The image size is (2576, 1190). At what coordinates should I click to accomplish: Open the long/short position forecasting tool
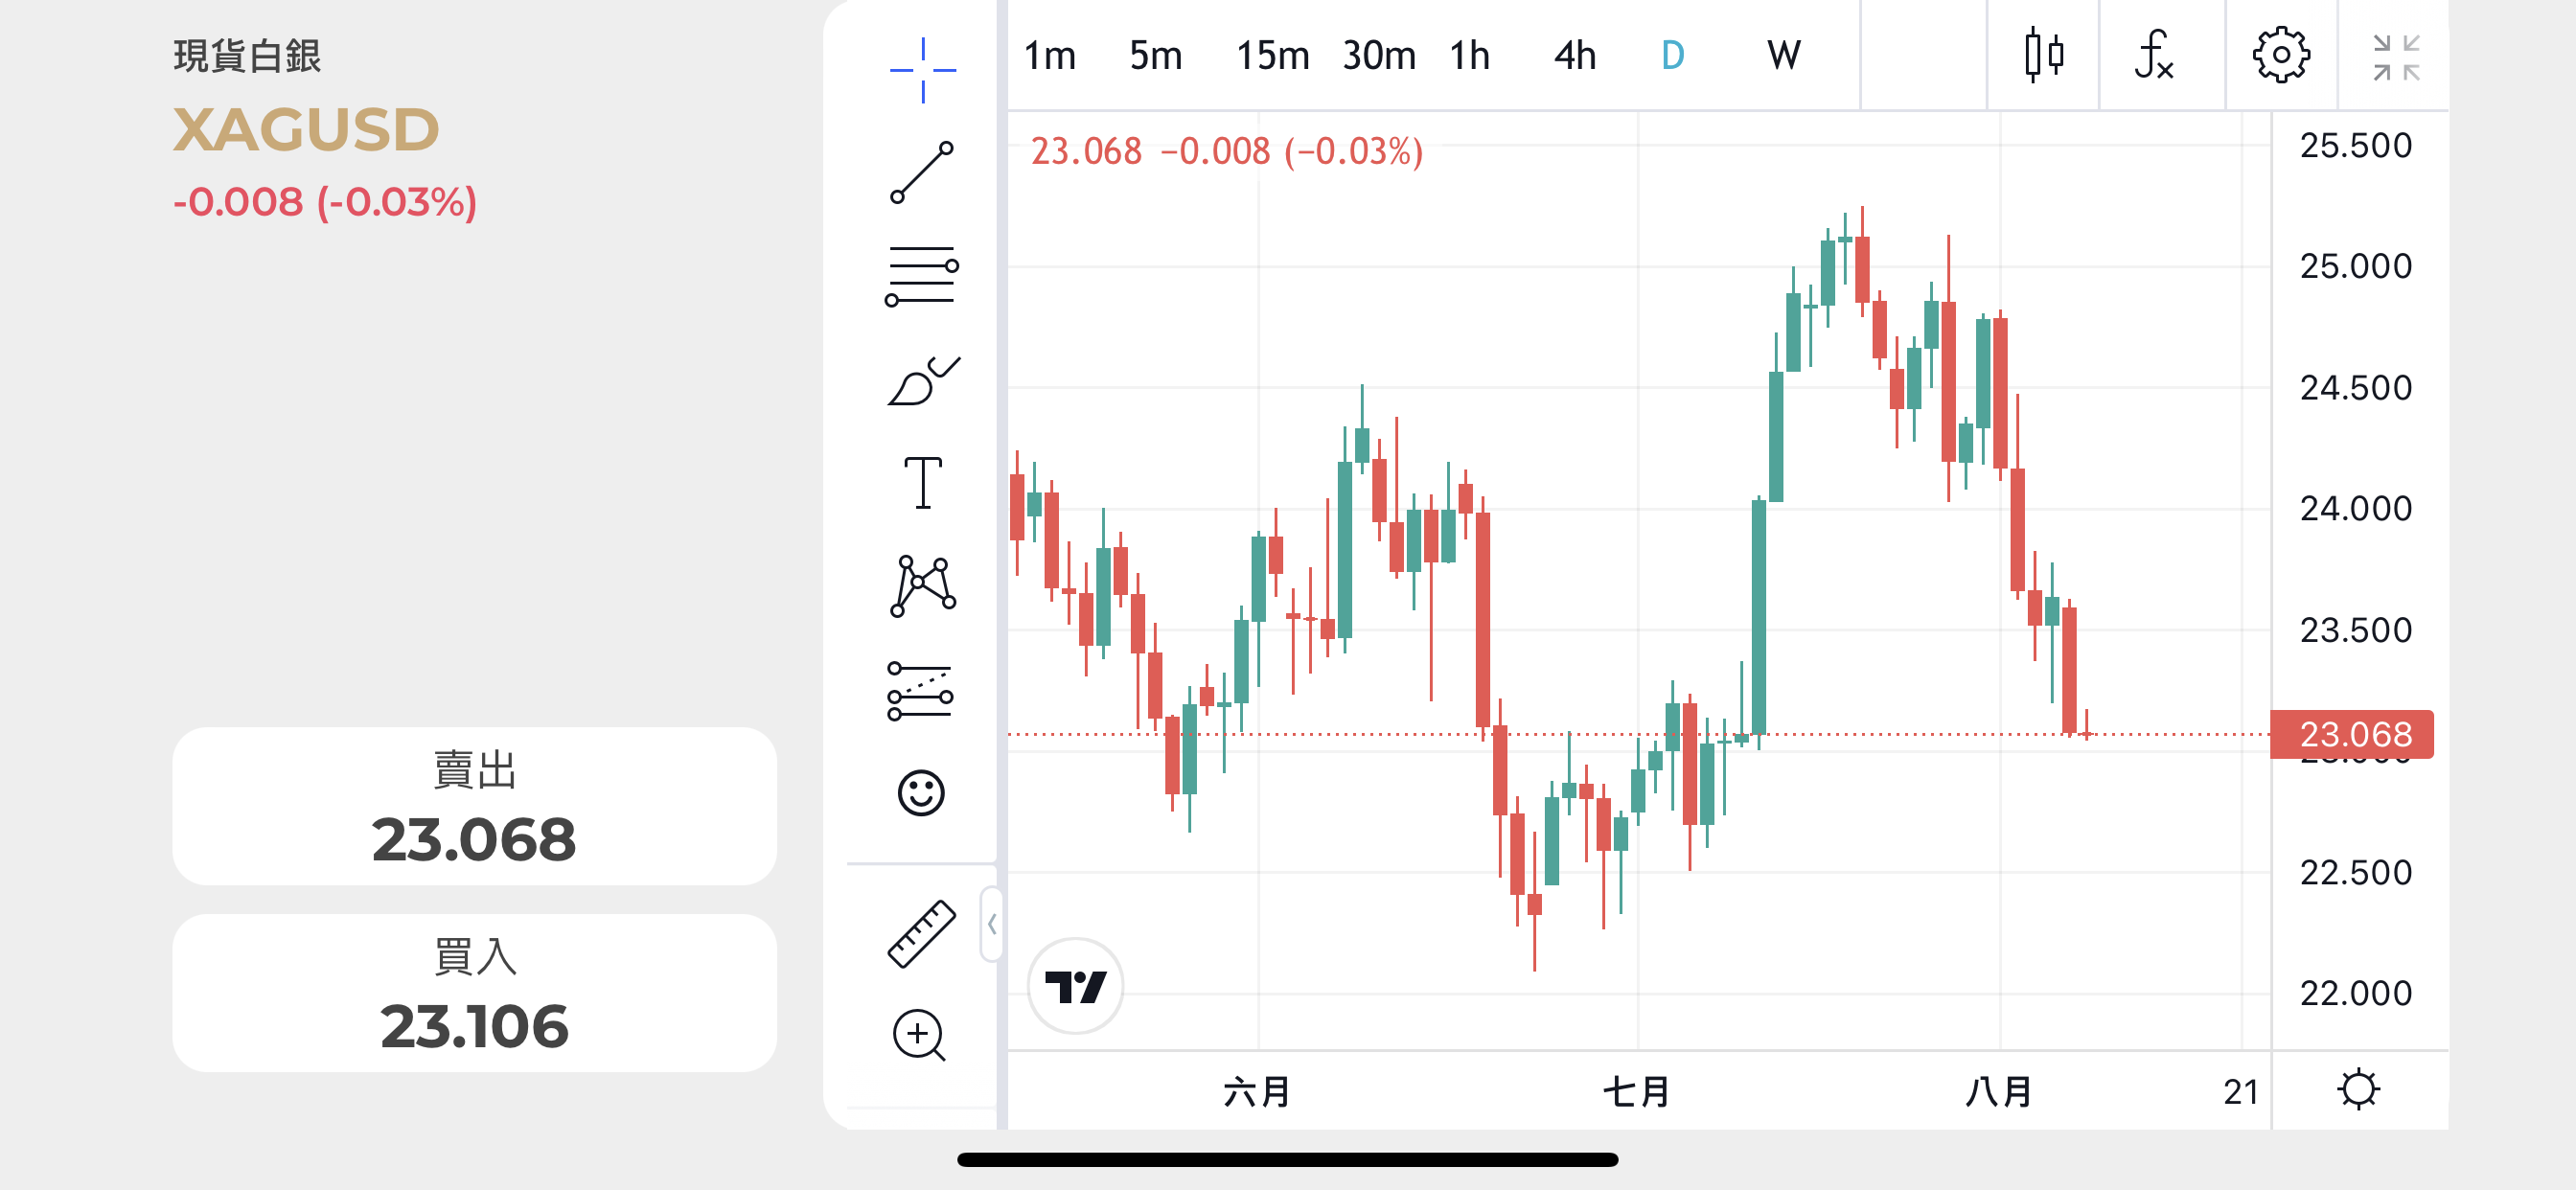(x=922, y=691)
